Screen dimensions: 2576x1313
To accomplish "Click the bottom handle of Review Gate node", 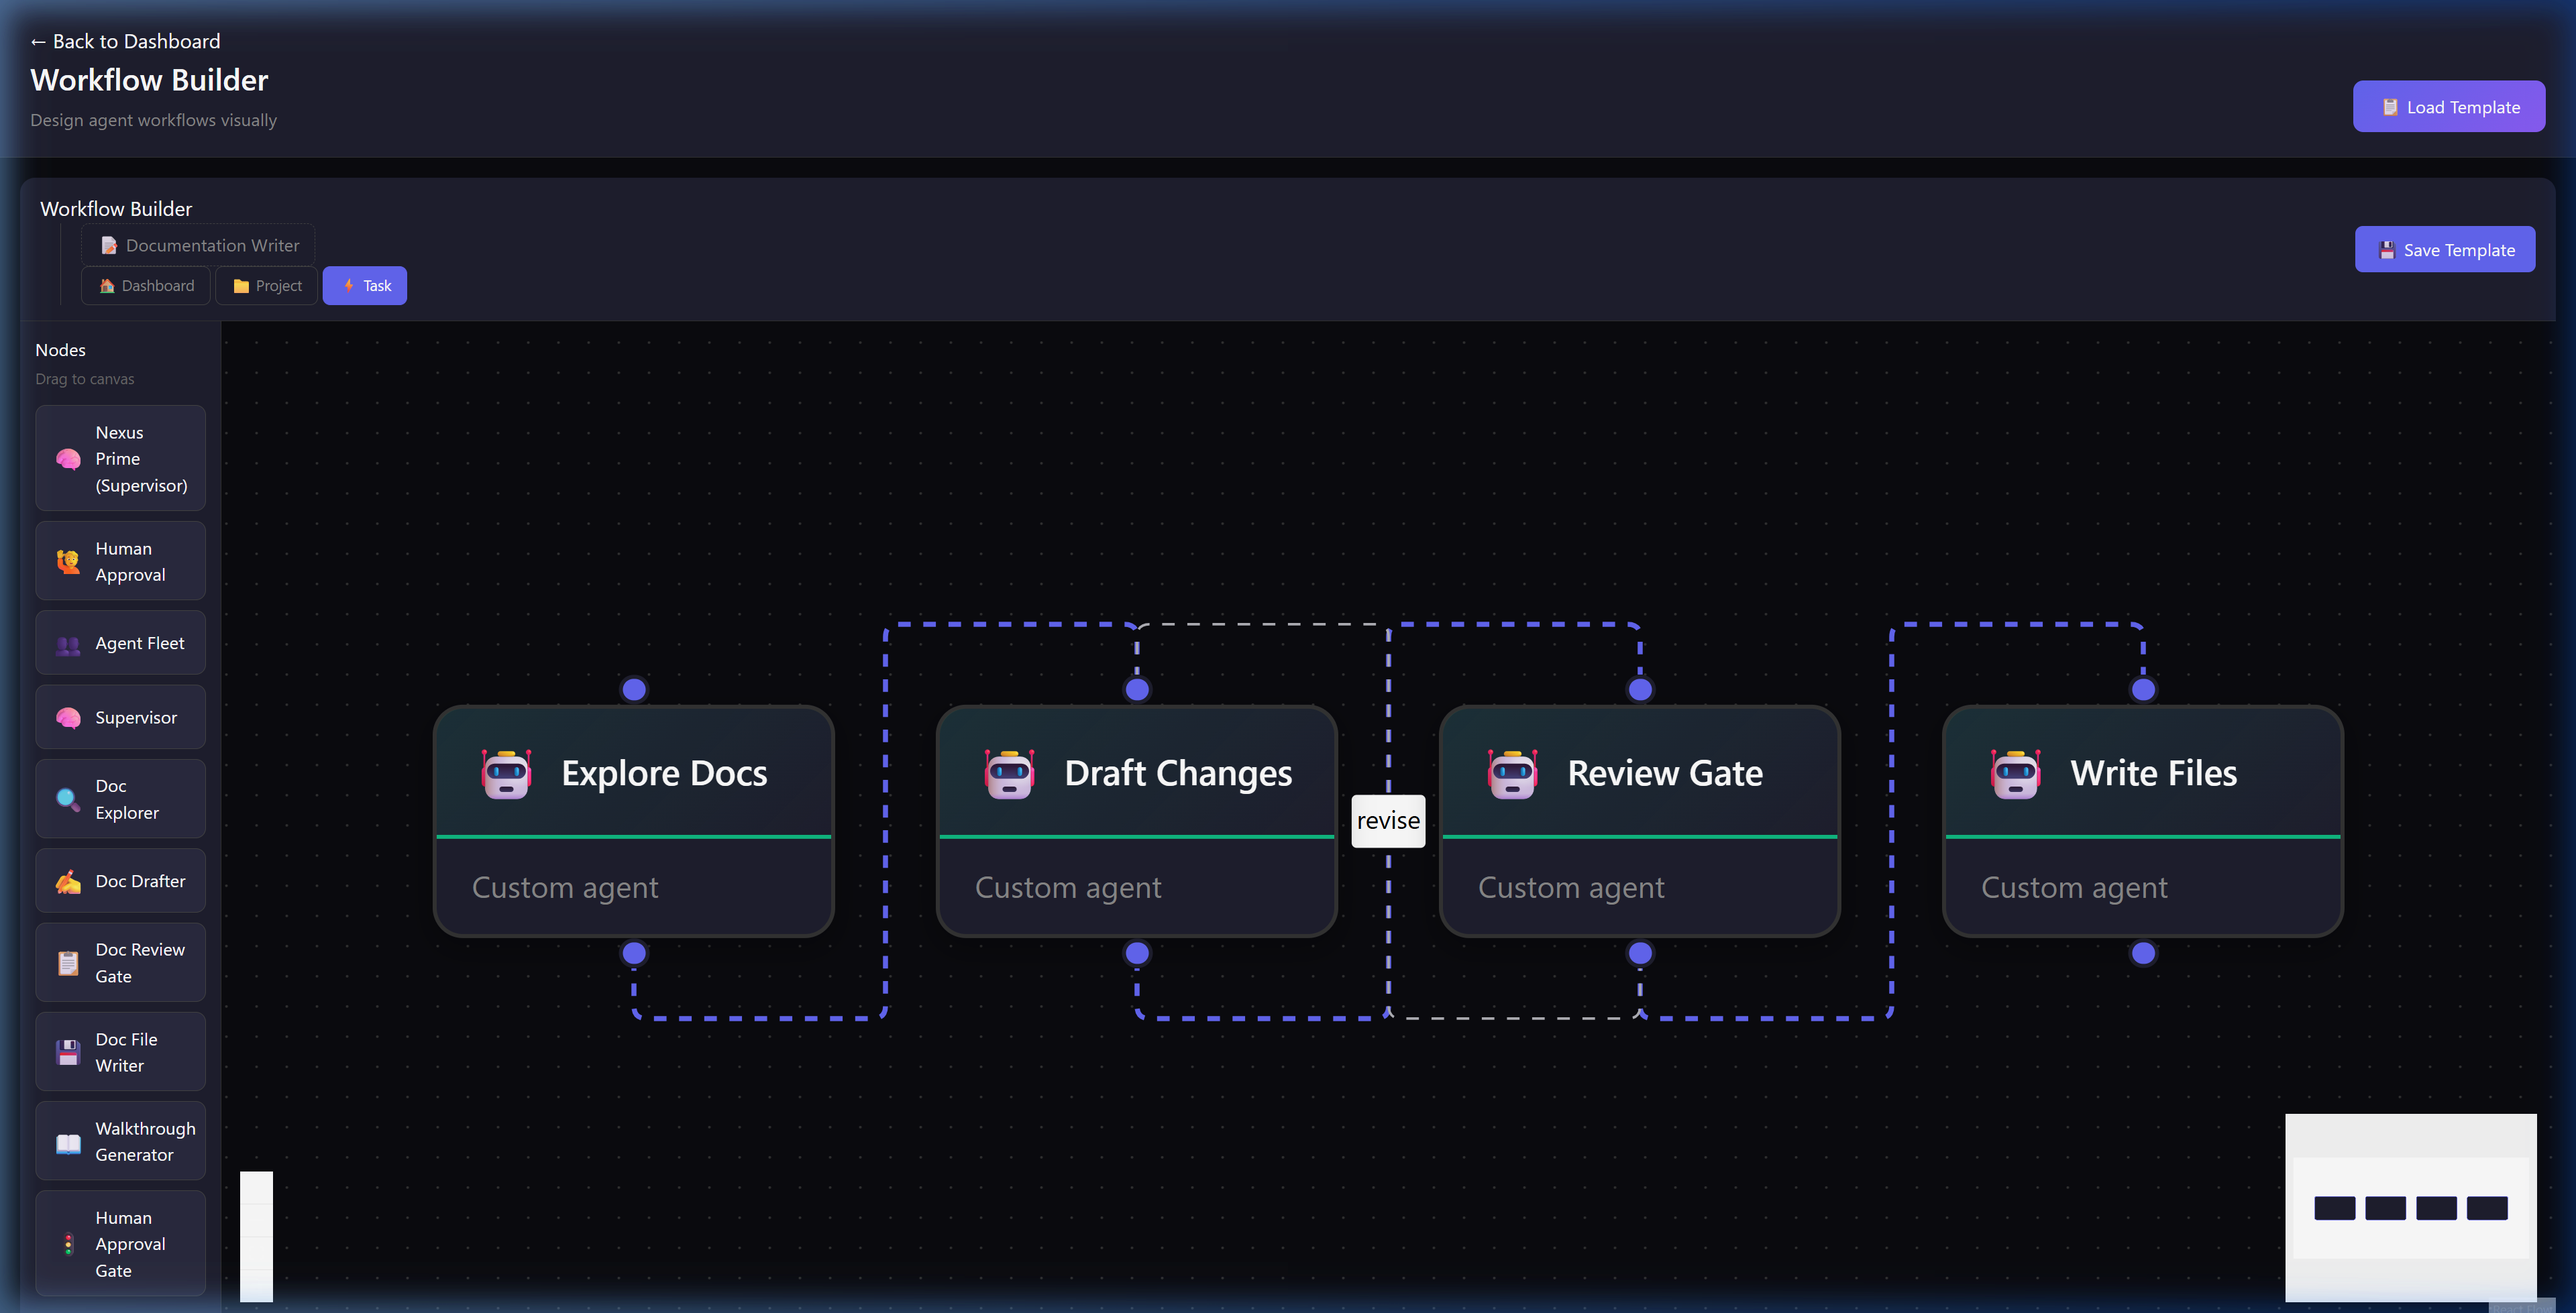I will tap(1640, 953).
